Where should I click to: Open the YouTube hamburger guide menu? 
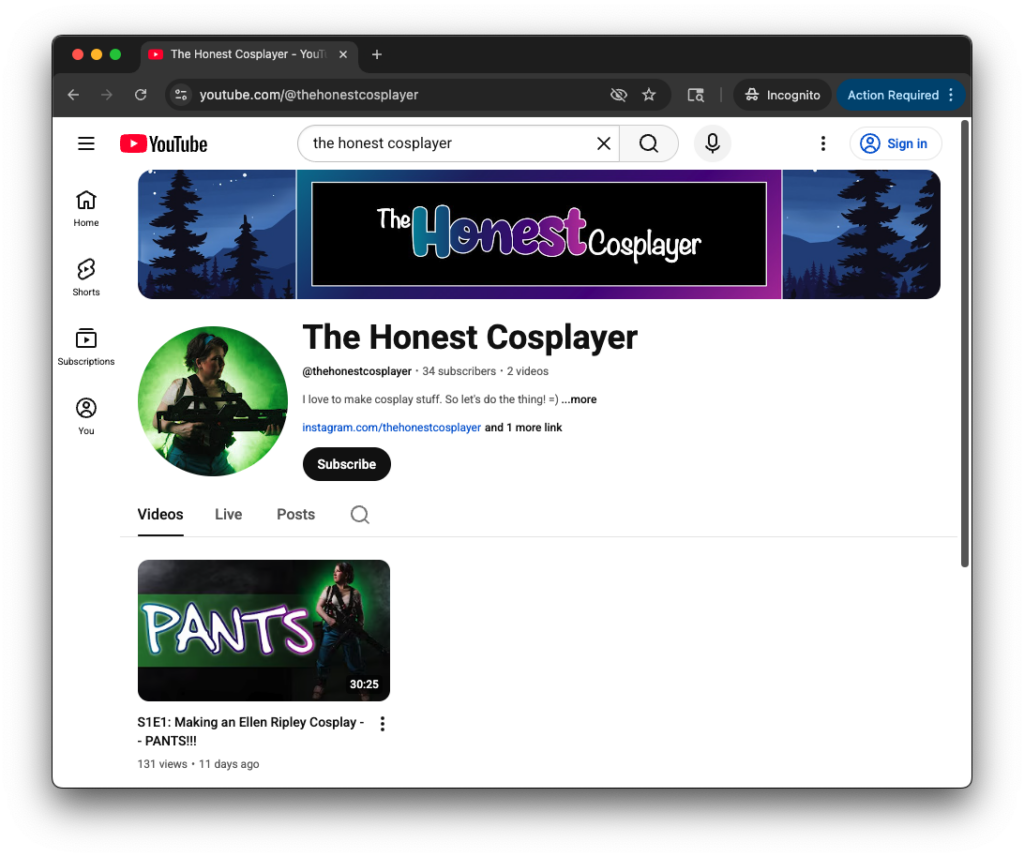click(86, 144)
